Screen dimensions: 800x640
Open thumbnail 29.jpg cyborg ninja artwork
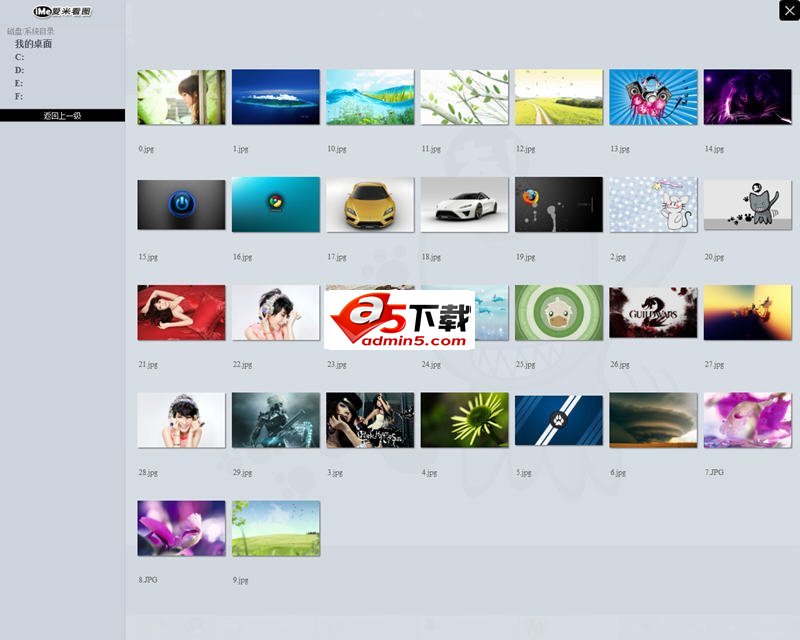coord(276,420)
